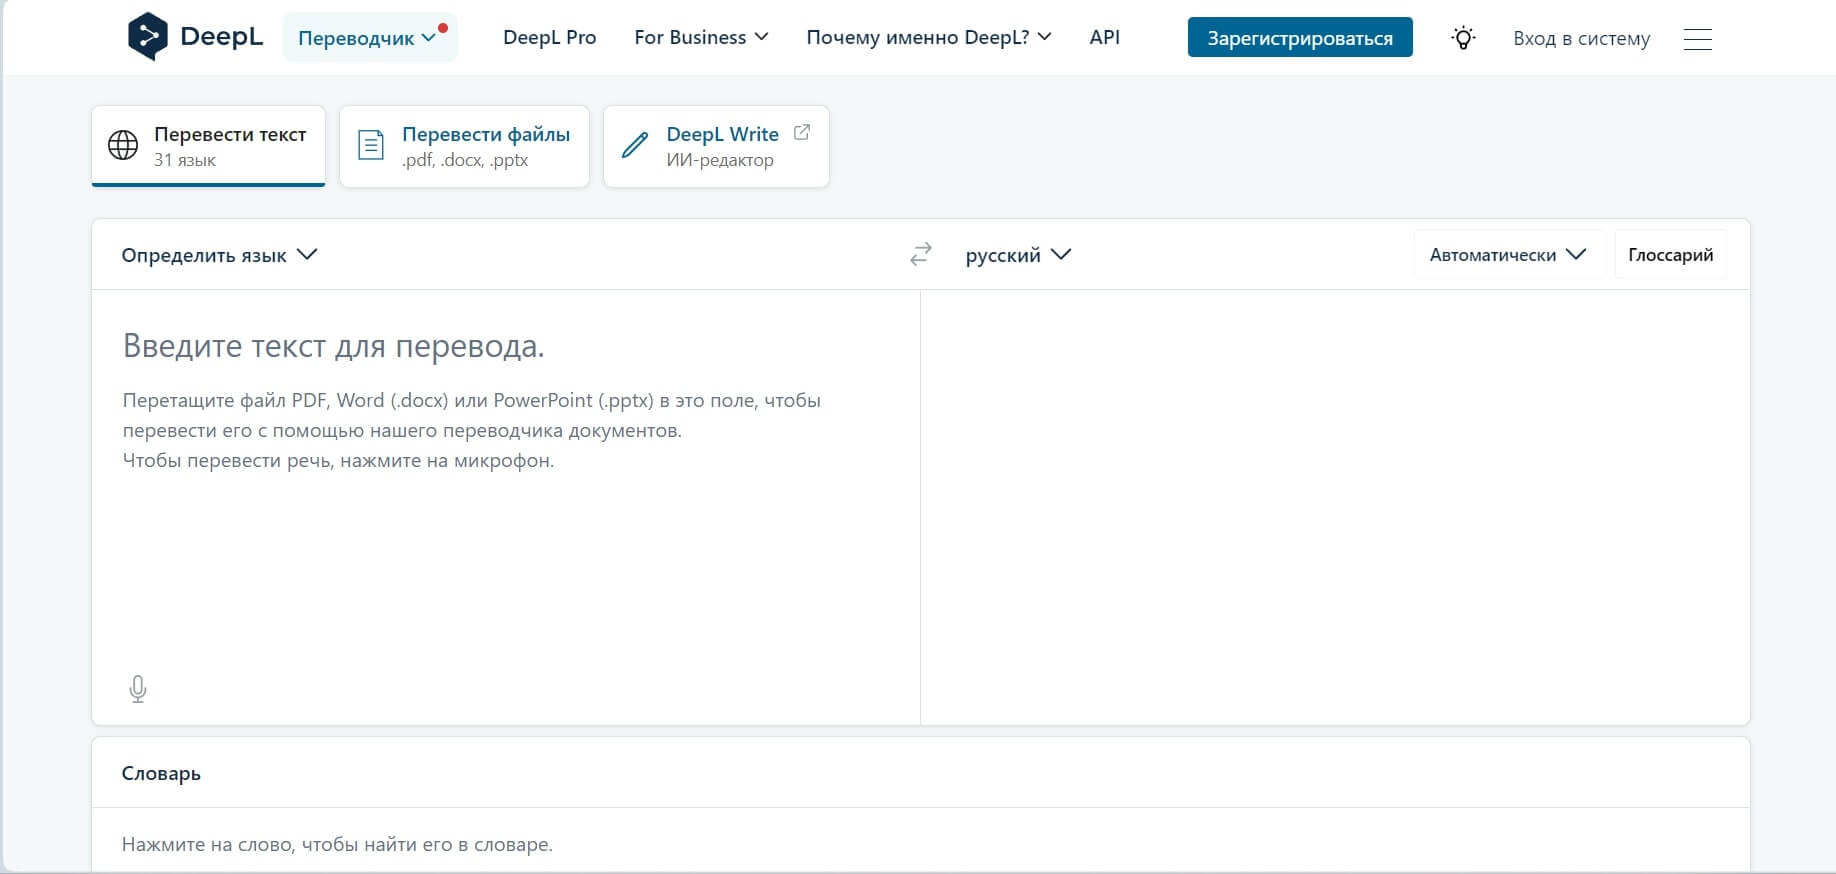Viewport: 1836px width, 874px height.
Task: Open the Глоссарий button
Action: [x=1670, y=255]
